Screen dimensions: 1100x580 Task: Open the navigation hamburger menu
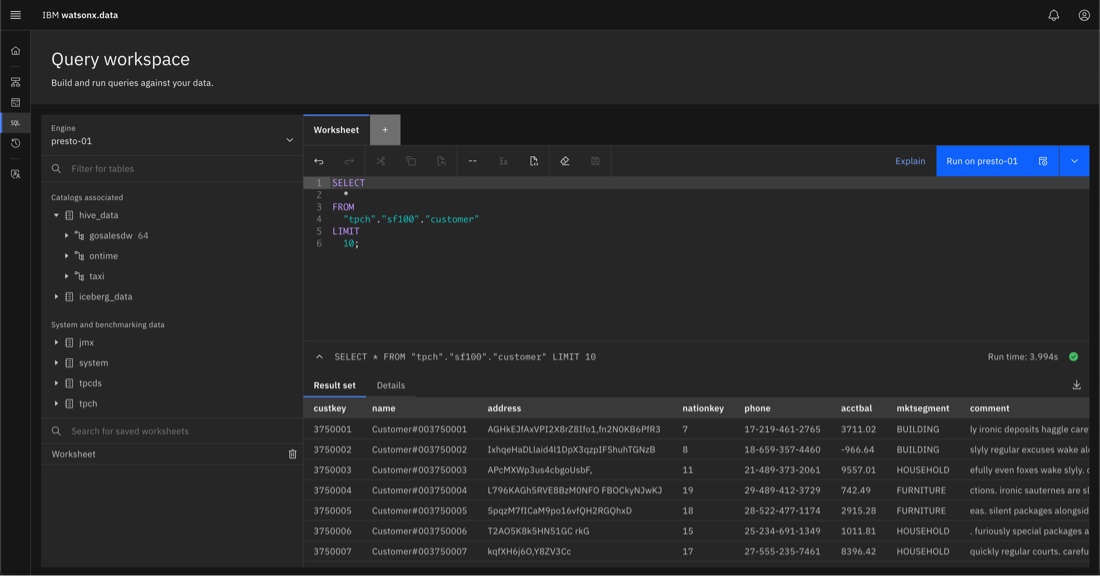[15, 15]
